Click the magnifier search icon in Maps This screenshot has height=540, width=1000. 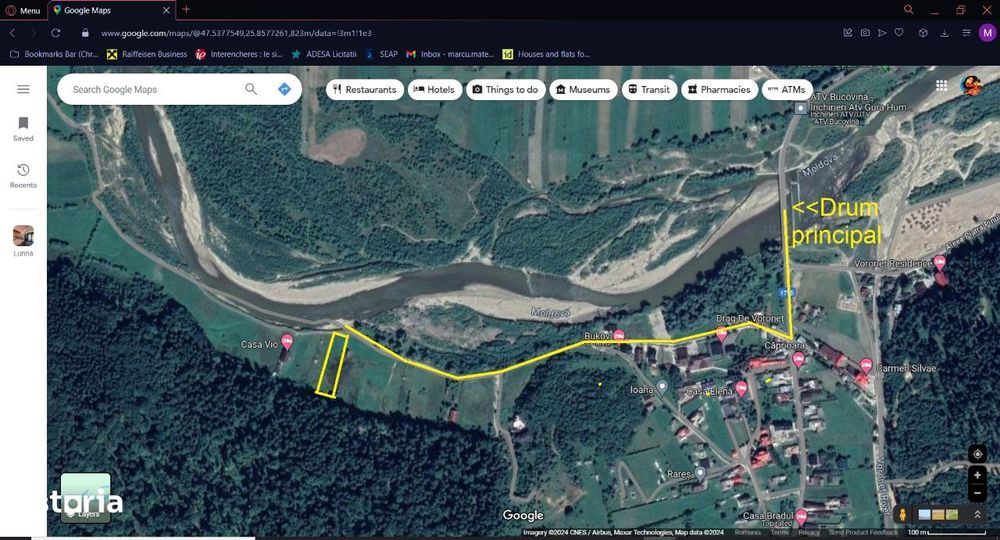pos(251,89)
